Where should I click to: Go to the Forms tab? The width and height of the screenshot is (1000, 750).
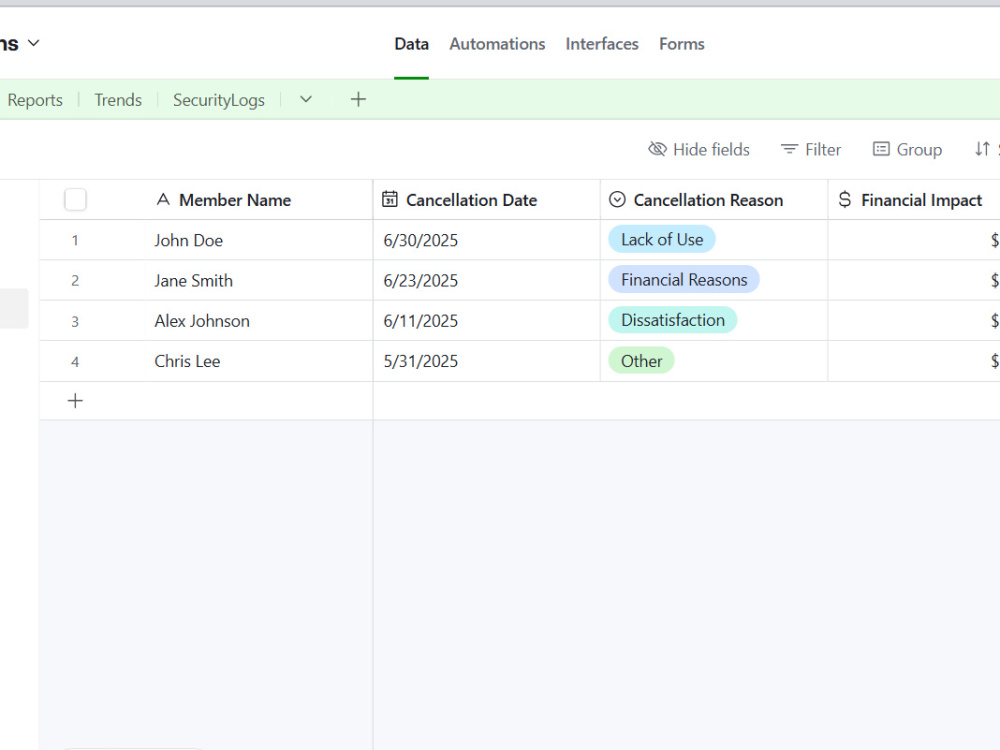pos(681,44)
